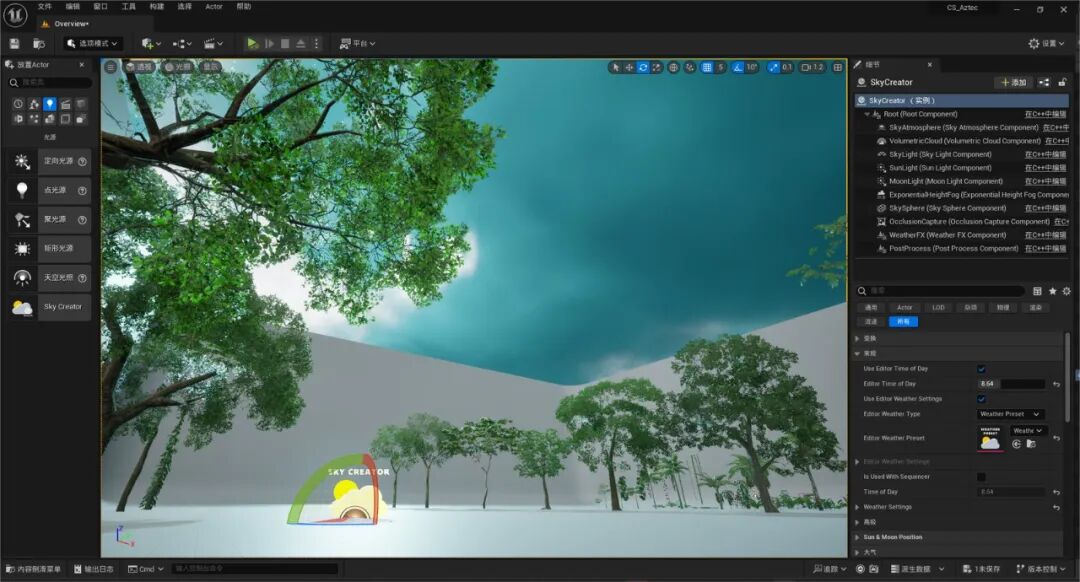Toggle scale snapping icon
Screen dimensions: 1080x582
click(x=773, y=67)
